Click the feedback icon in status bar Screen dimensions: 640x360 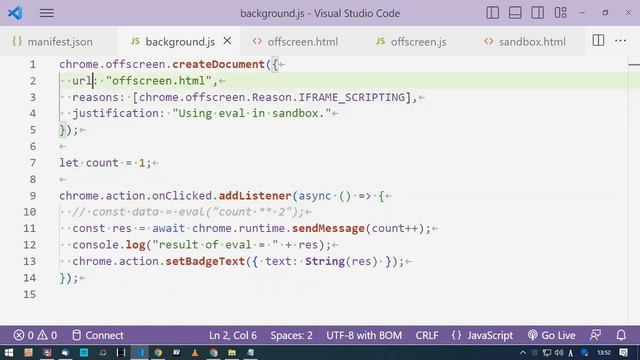pyautogui.click(x=596, y=336)
